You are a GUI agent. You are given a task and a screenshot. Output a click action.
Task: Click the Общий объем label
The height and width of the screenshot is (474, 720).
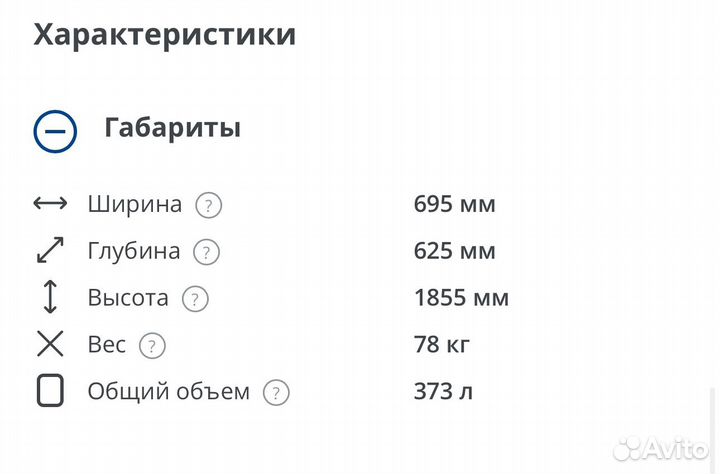[x=169, y=391]
